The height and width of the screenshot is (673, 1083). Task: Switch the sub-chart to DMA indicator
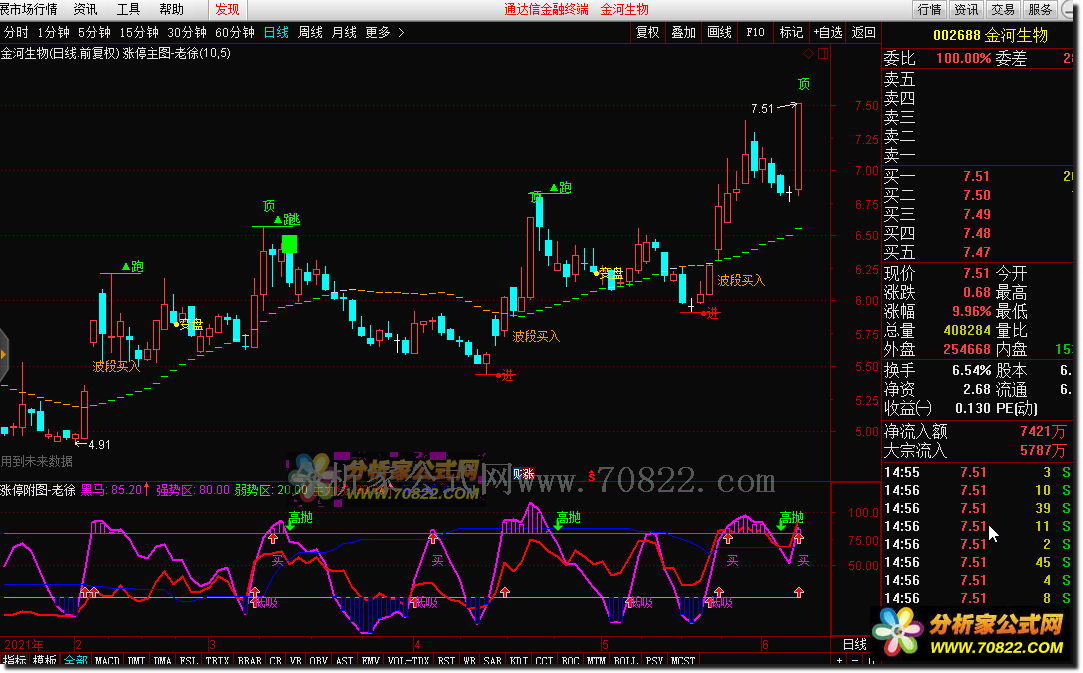coord(162,661)
